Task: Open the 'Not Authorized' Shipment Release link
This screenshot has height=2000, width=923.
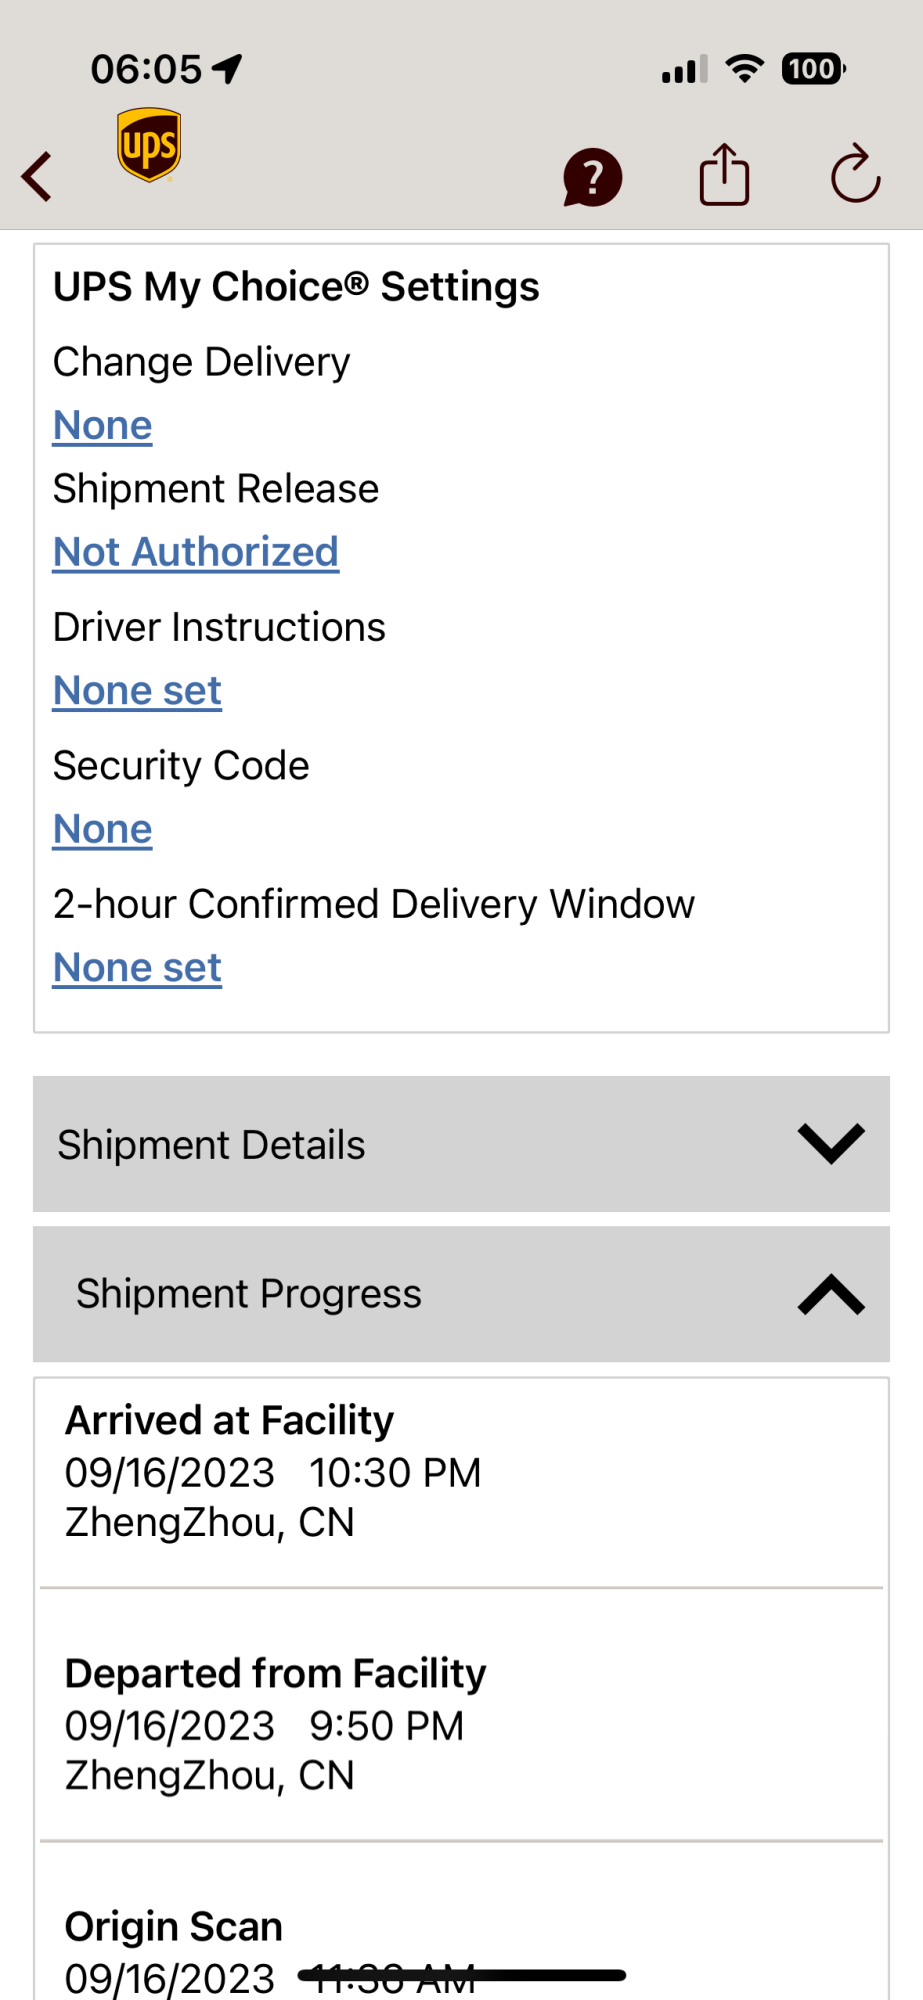Action: coord(196,552)
